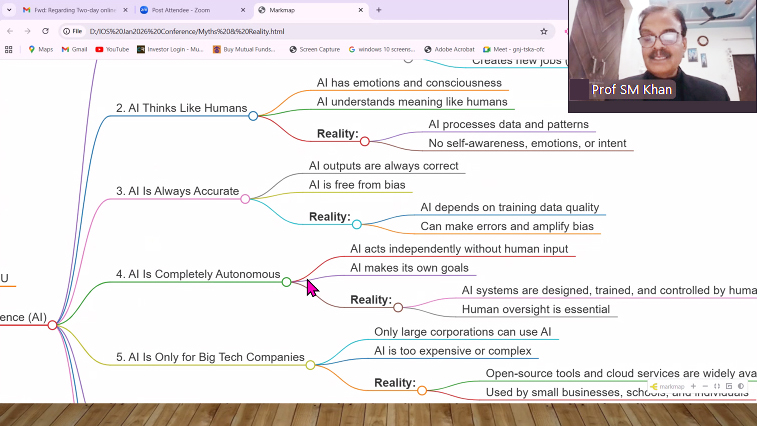Open a new browser tab
The width and height of the screenshot is (757, 426).
pos(379,10)
